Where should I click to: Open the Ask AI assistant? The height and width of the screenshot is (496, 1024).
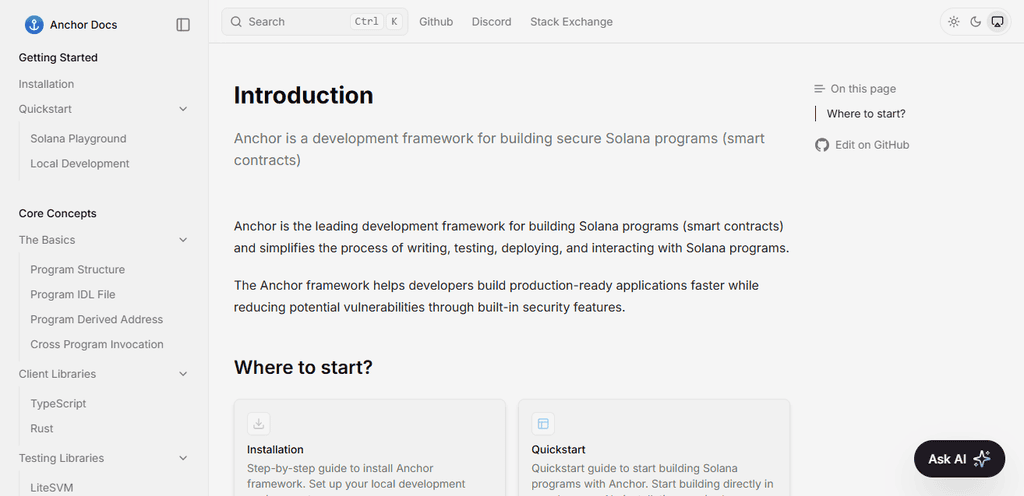959,459
